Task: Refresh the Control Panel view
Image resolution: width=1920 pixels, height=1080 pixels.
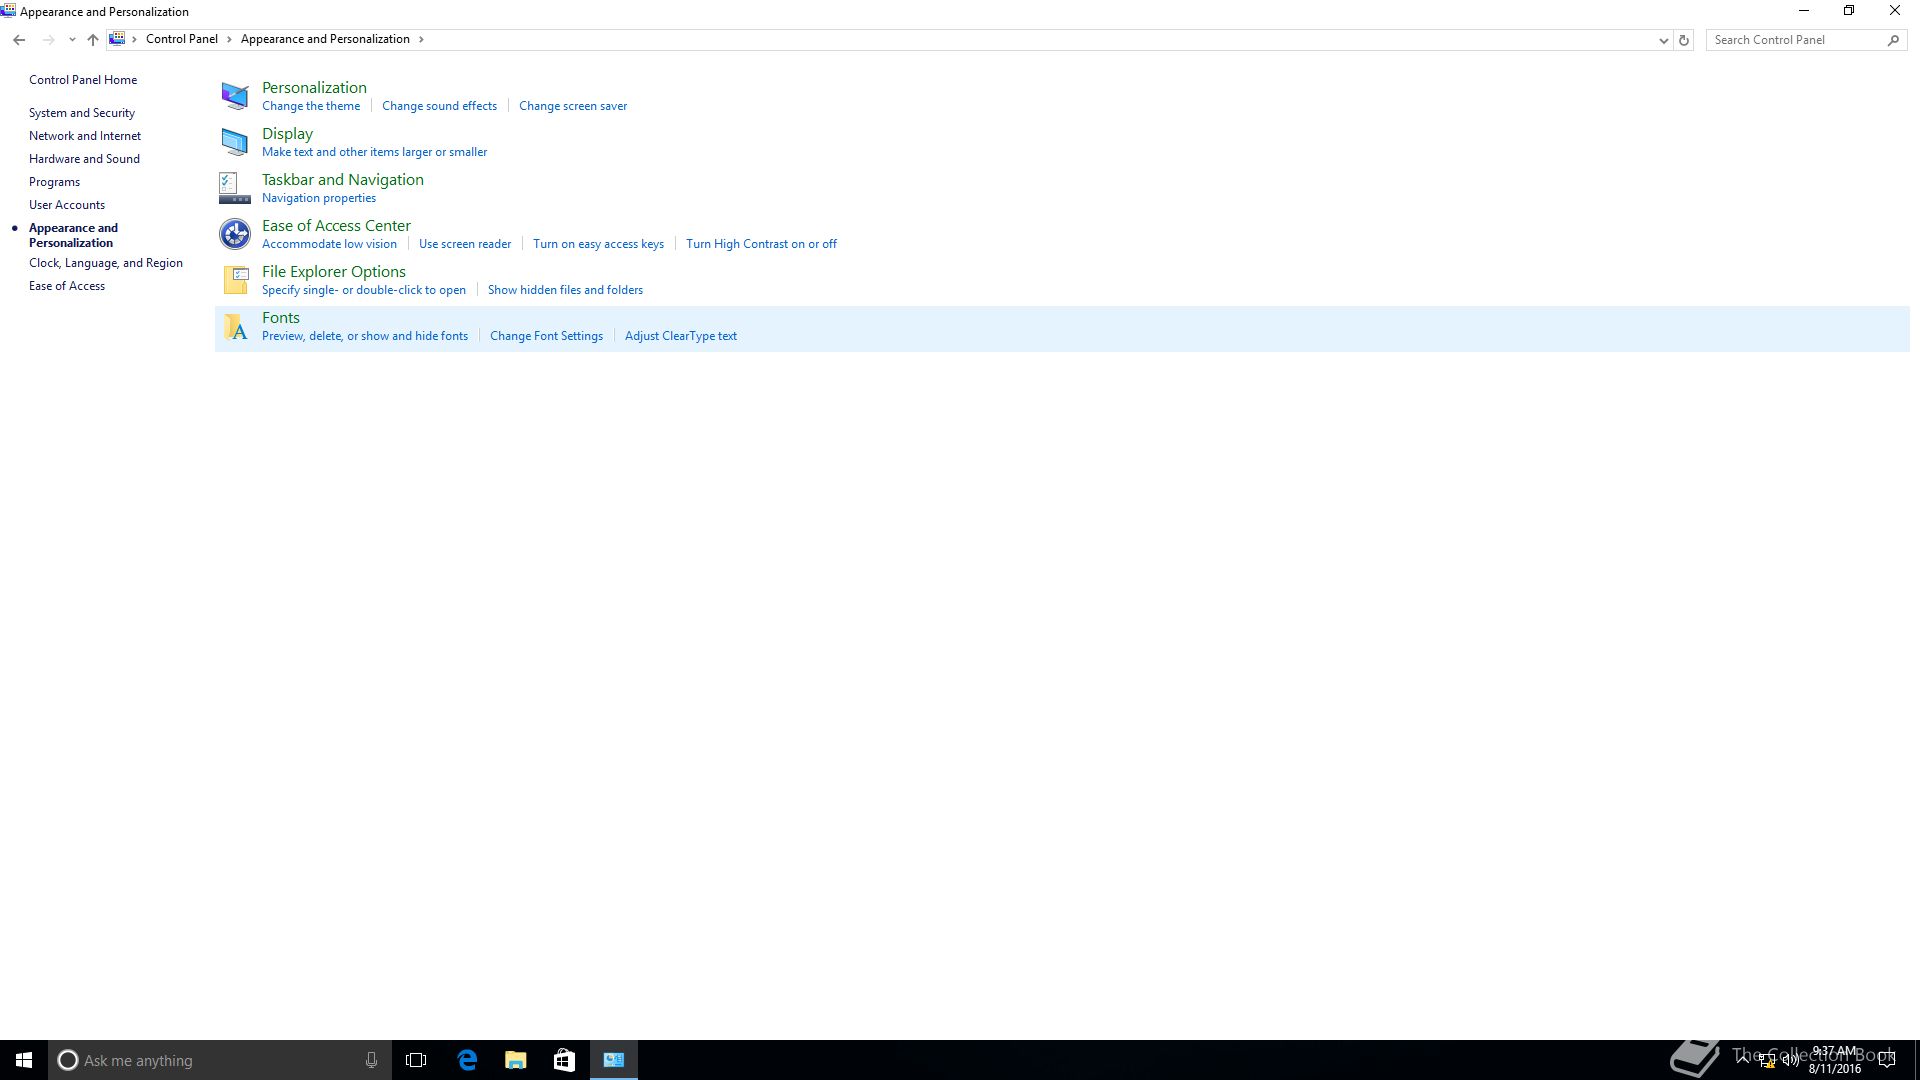Action: [x=1684, y=40]
